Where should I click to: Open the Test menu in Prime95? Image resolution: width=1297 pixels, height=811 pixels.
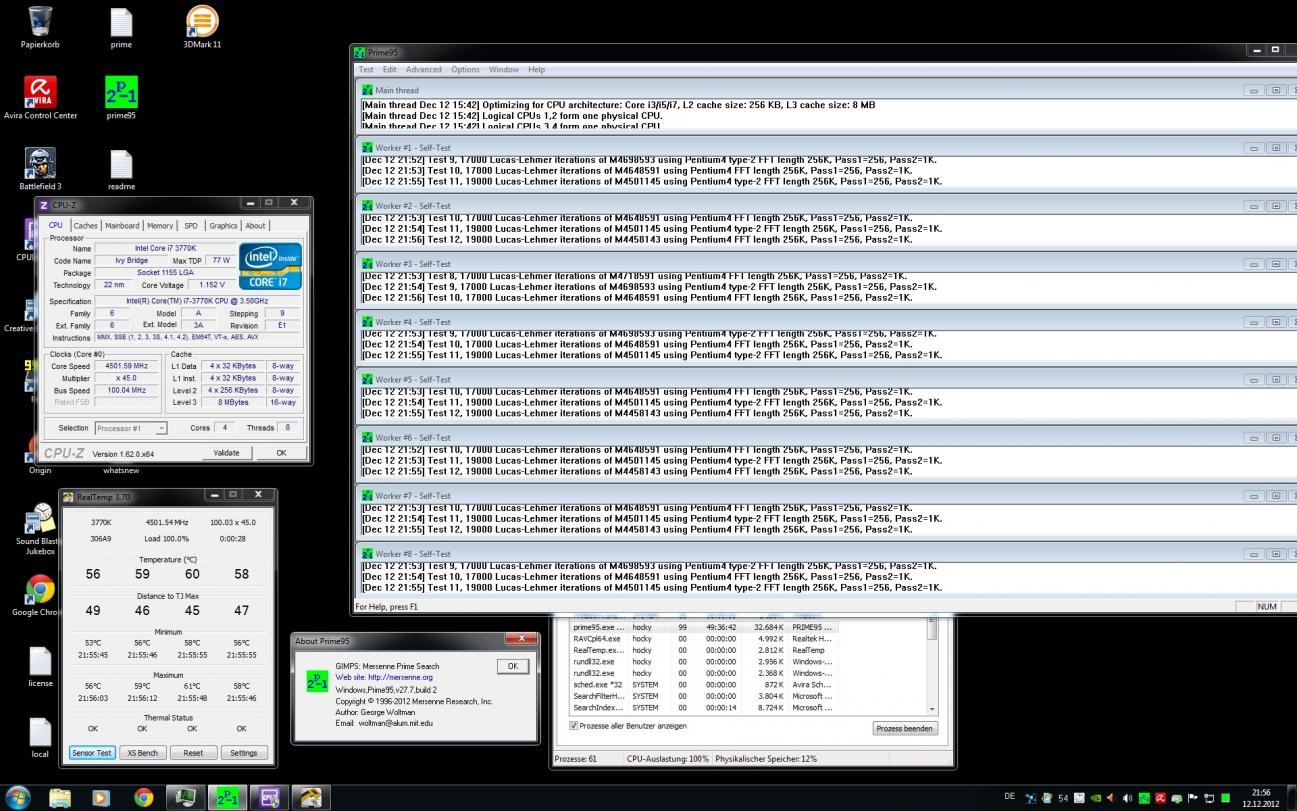(366, 69)
